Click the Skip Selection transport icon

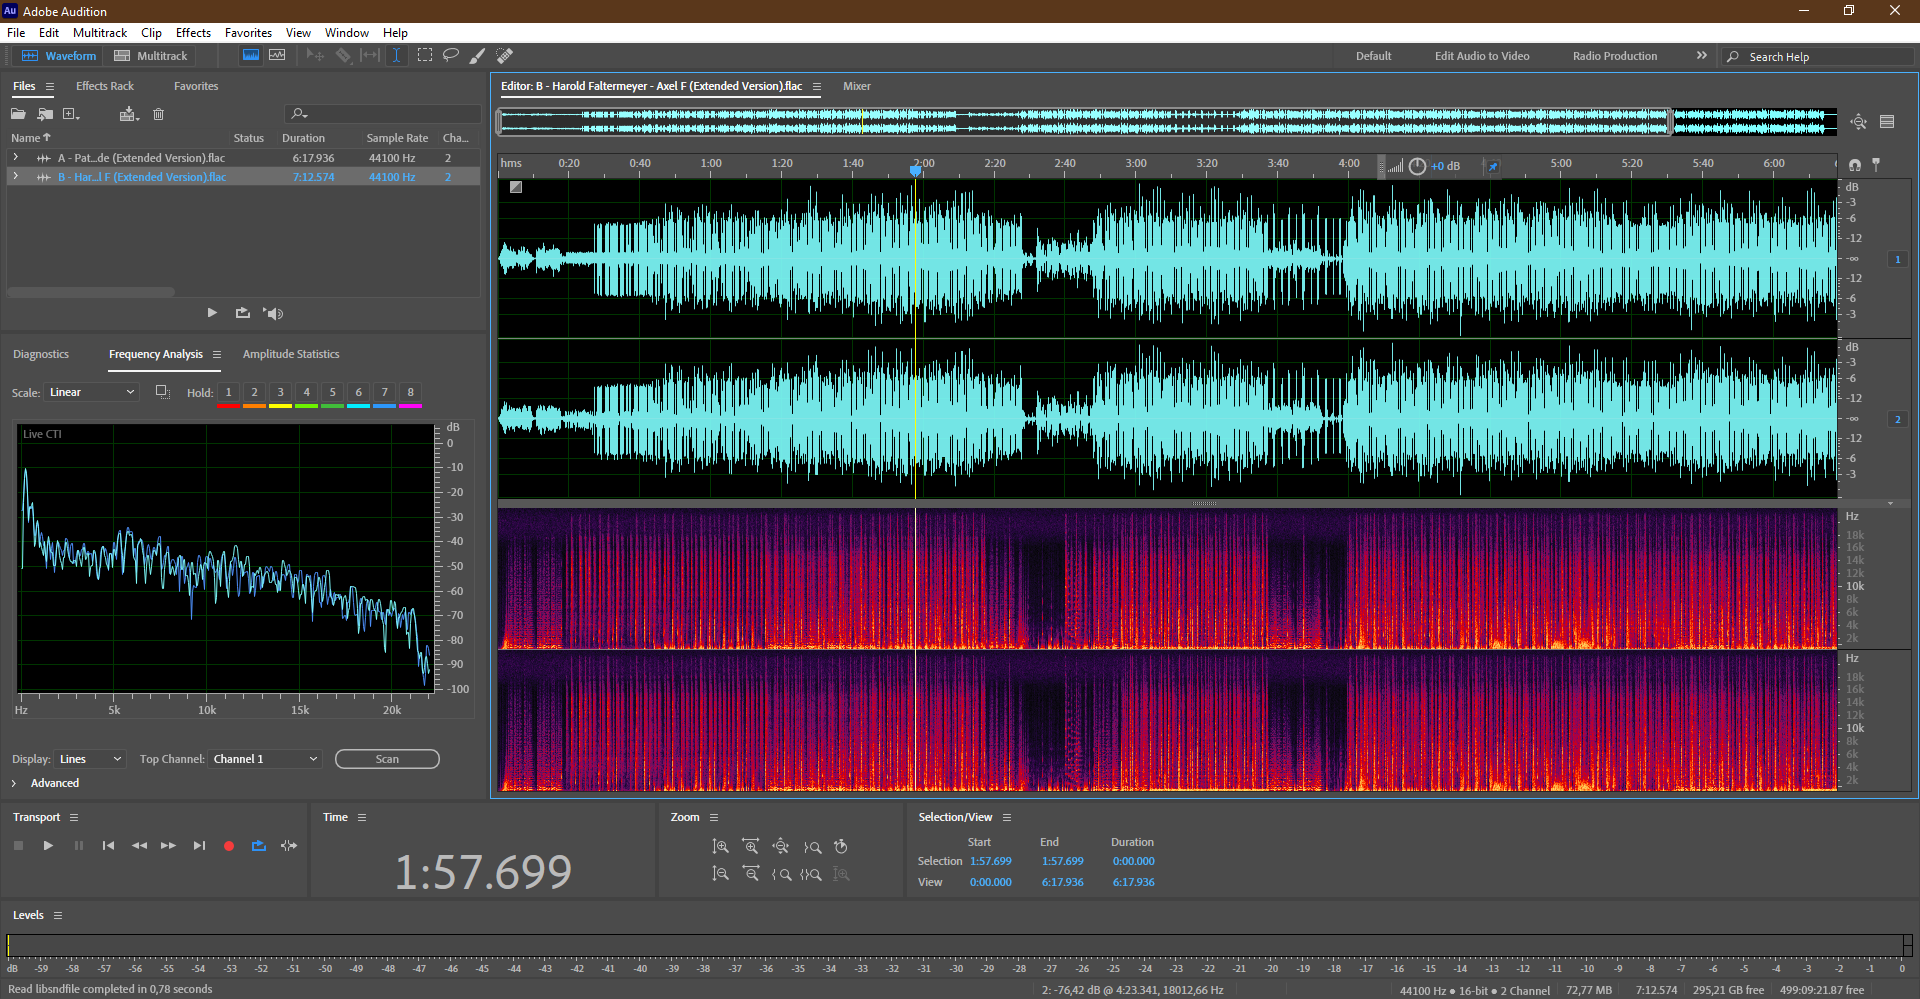(x=289, y=845)
